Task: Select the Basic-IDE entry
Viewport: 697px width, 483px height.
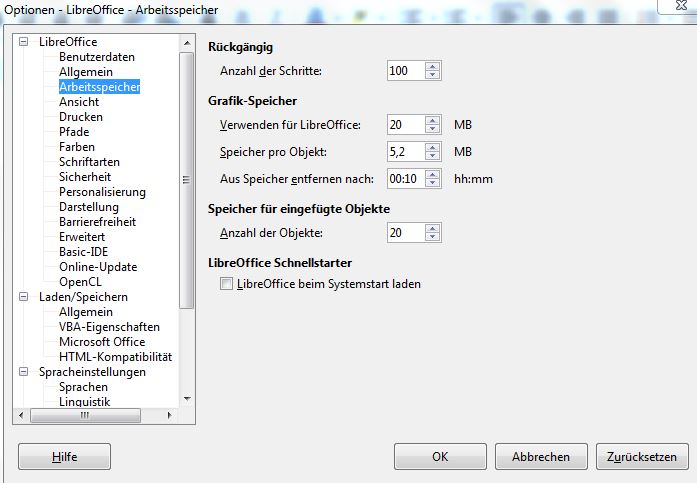Action: click(x=84, y=252)
